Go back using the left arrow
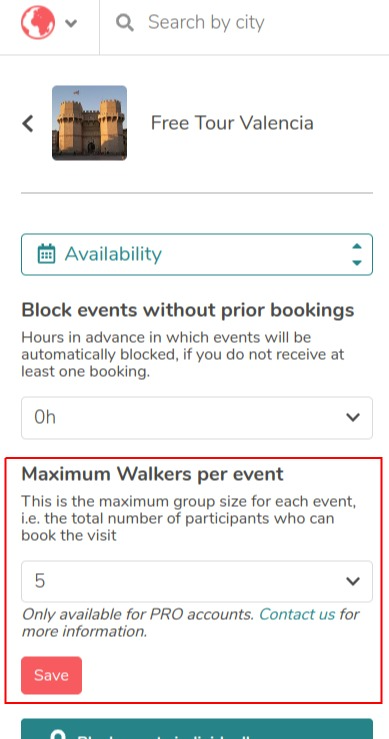The width and height of the screenshot is (389, 739). pos(28,123)
